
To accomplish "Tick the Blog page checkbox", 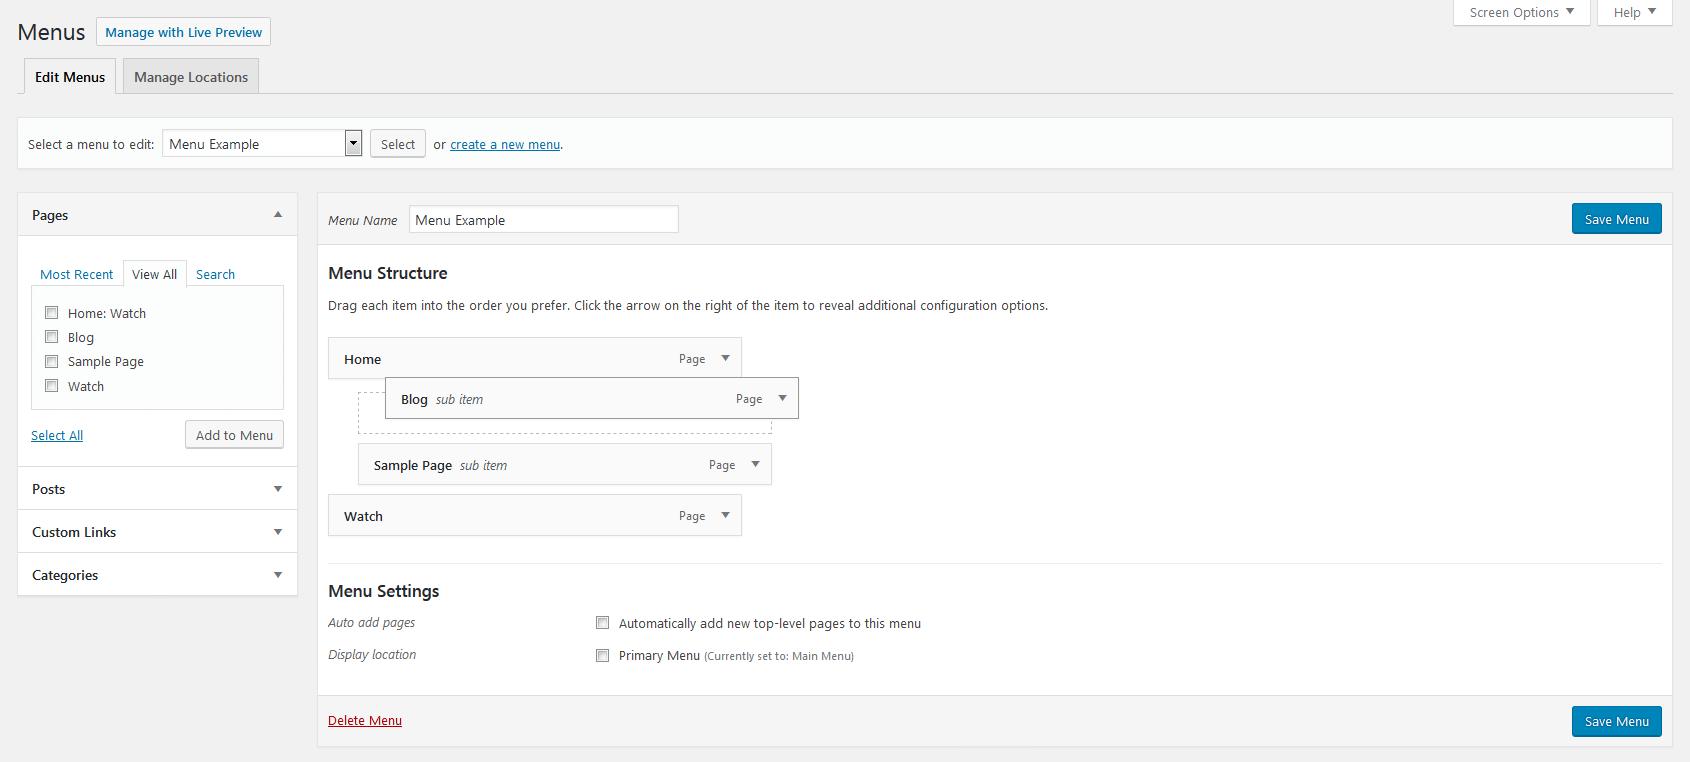I will point(52,337).
